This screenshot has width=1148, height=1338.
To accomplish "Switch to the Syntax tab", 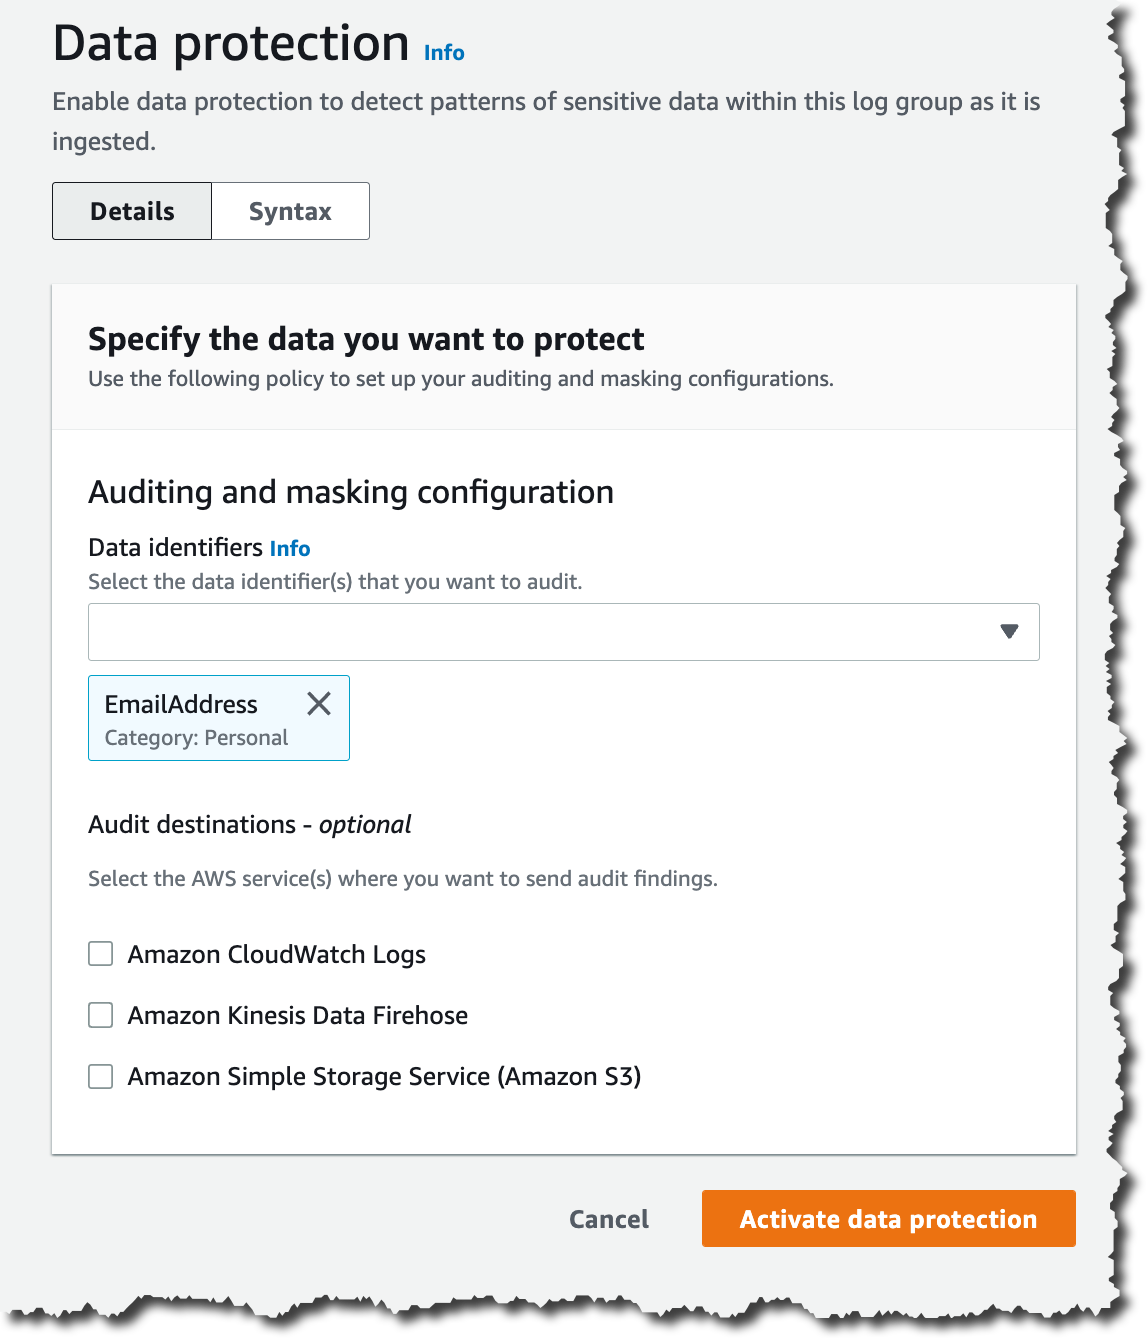I will click(290, 211).
